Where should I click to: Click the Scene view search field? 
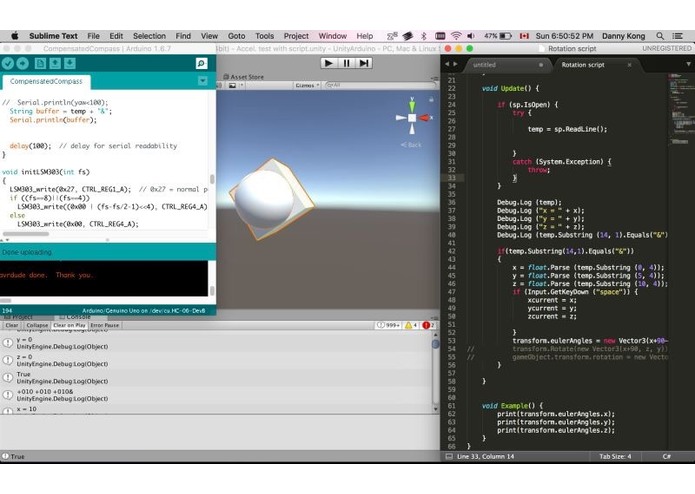coord(380,85)
